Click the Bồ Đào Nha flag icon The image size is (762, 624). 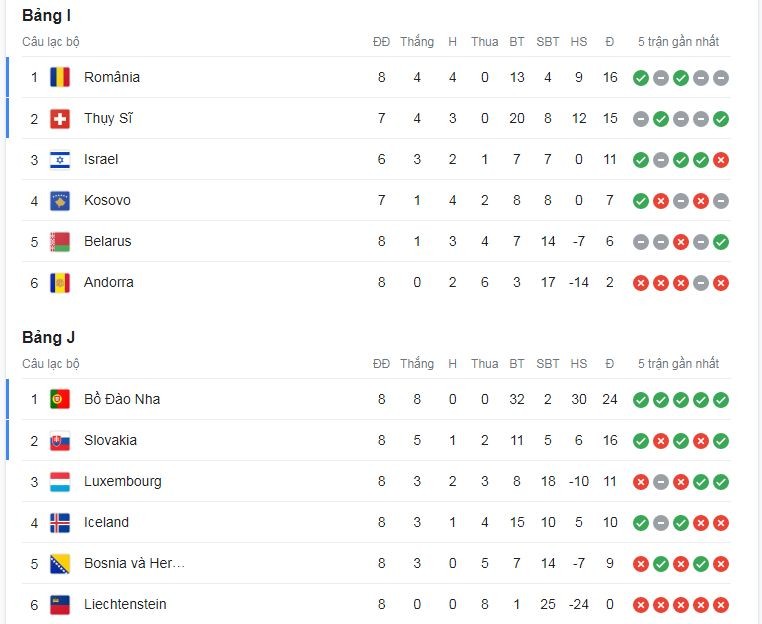pyautogui.click(x=60, y=399)
